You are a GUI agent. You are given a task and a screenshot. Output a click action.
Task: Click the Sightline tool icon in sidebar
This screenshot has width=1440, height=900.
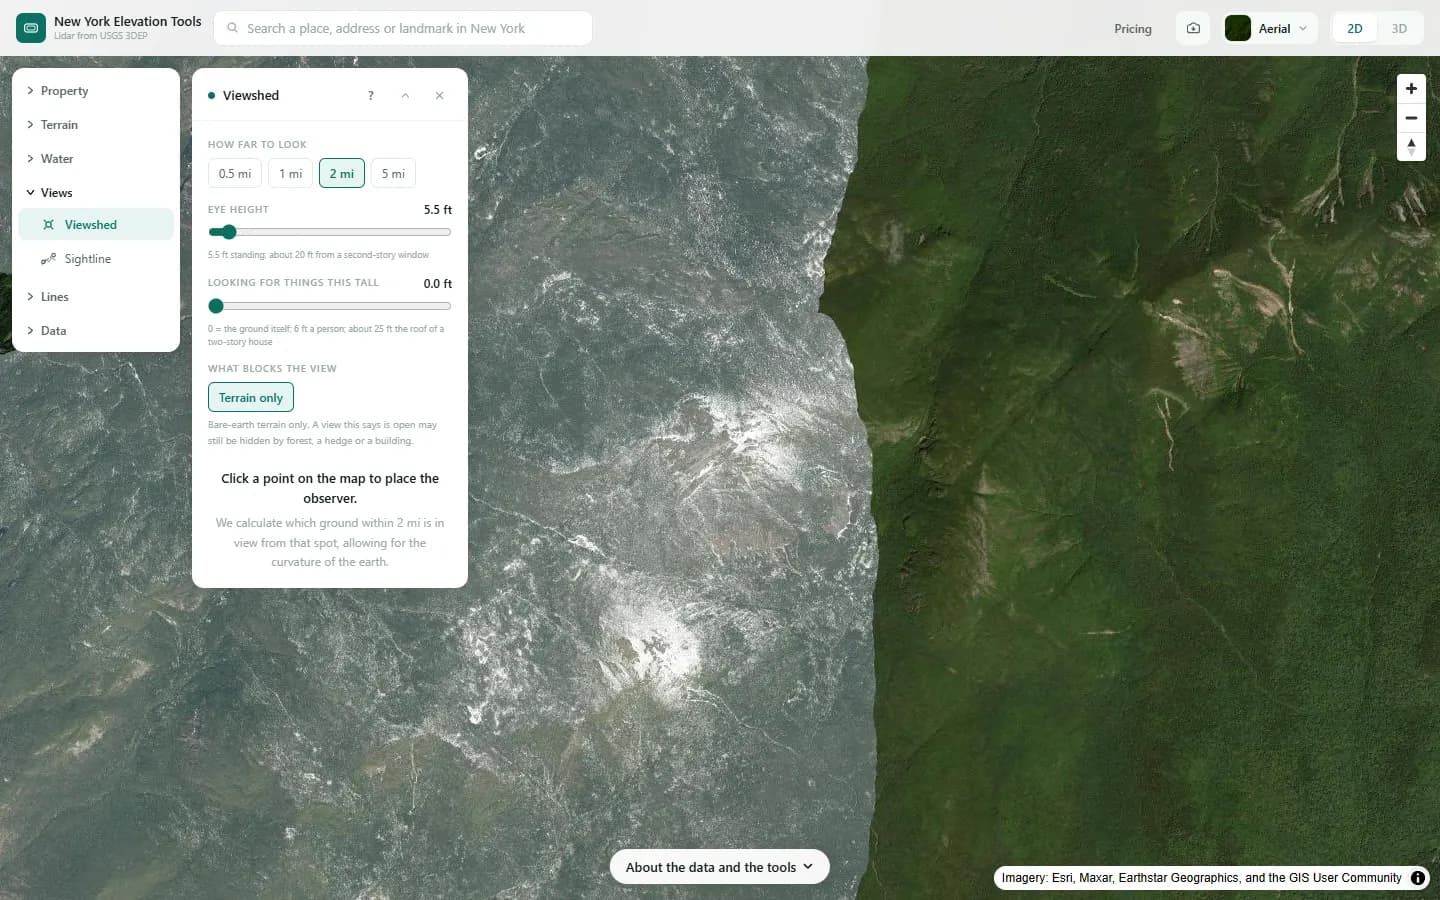[48, 259]
